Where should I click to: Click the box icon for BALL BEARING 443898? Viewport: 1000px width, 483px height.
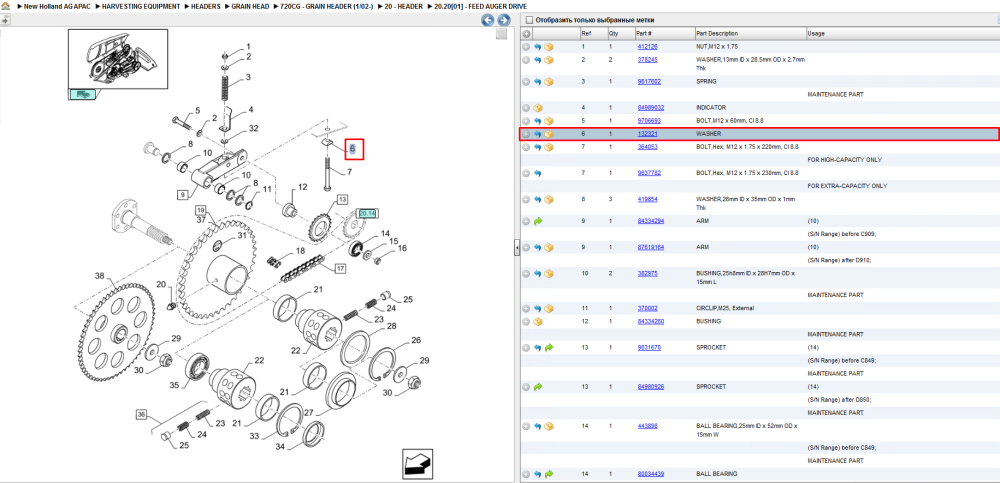548,426
